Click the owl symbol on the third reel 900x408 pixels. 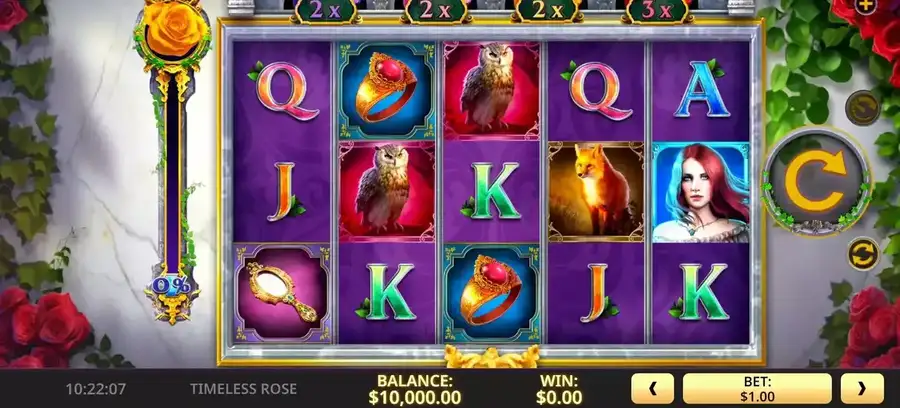491,90
